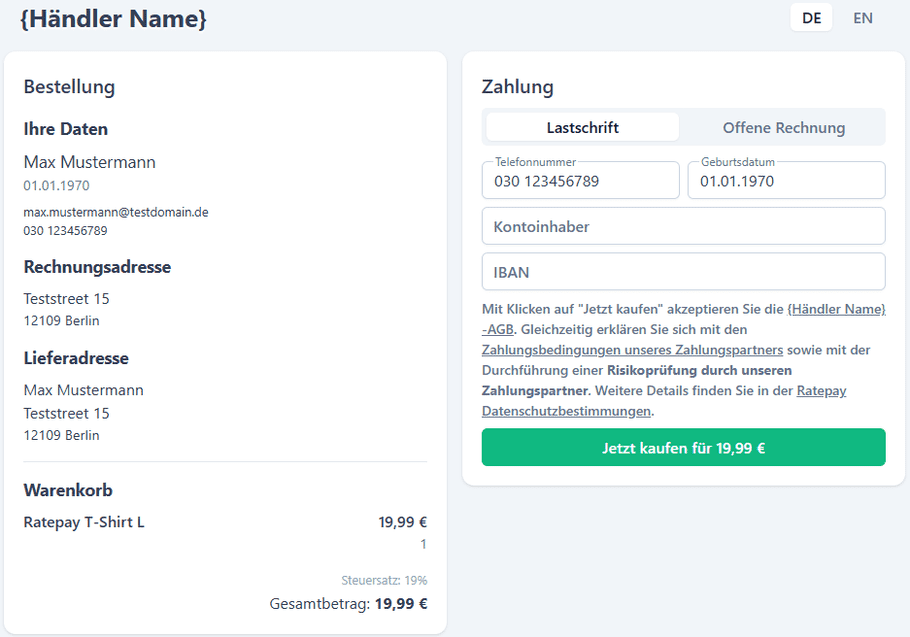Click the Rechnungsadresse heading

pos(98,267)
